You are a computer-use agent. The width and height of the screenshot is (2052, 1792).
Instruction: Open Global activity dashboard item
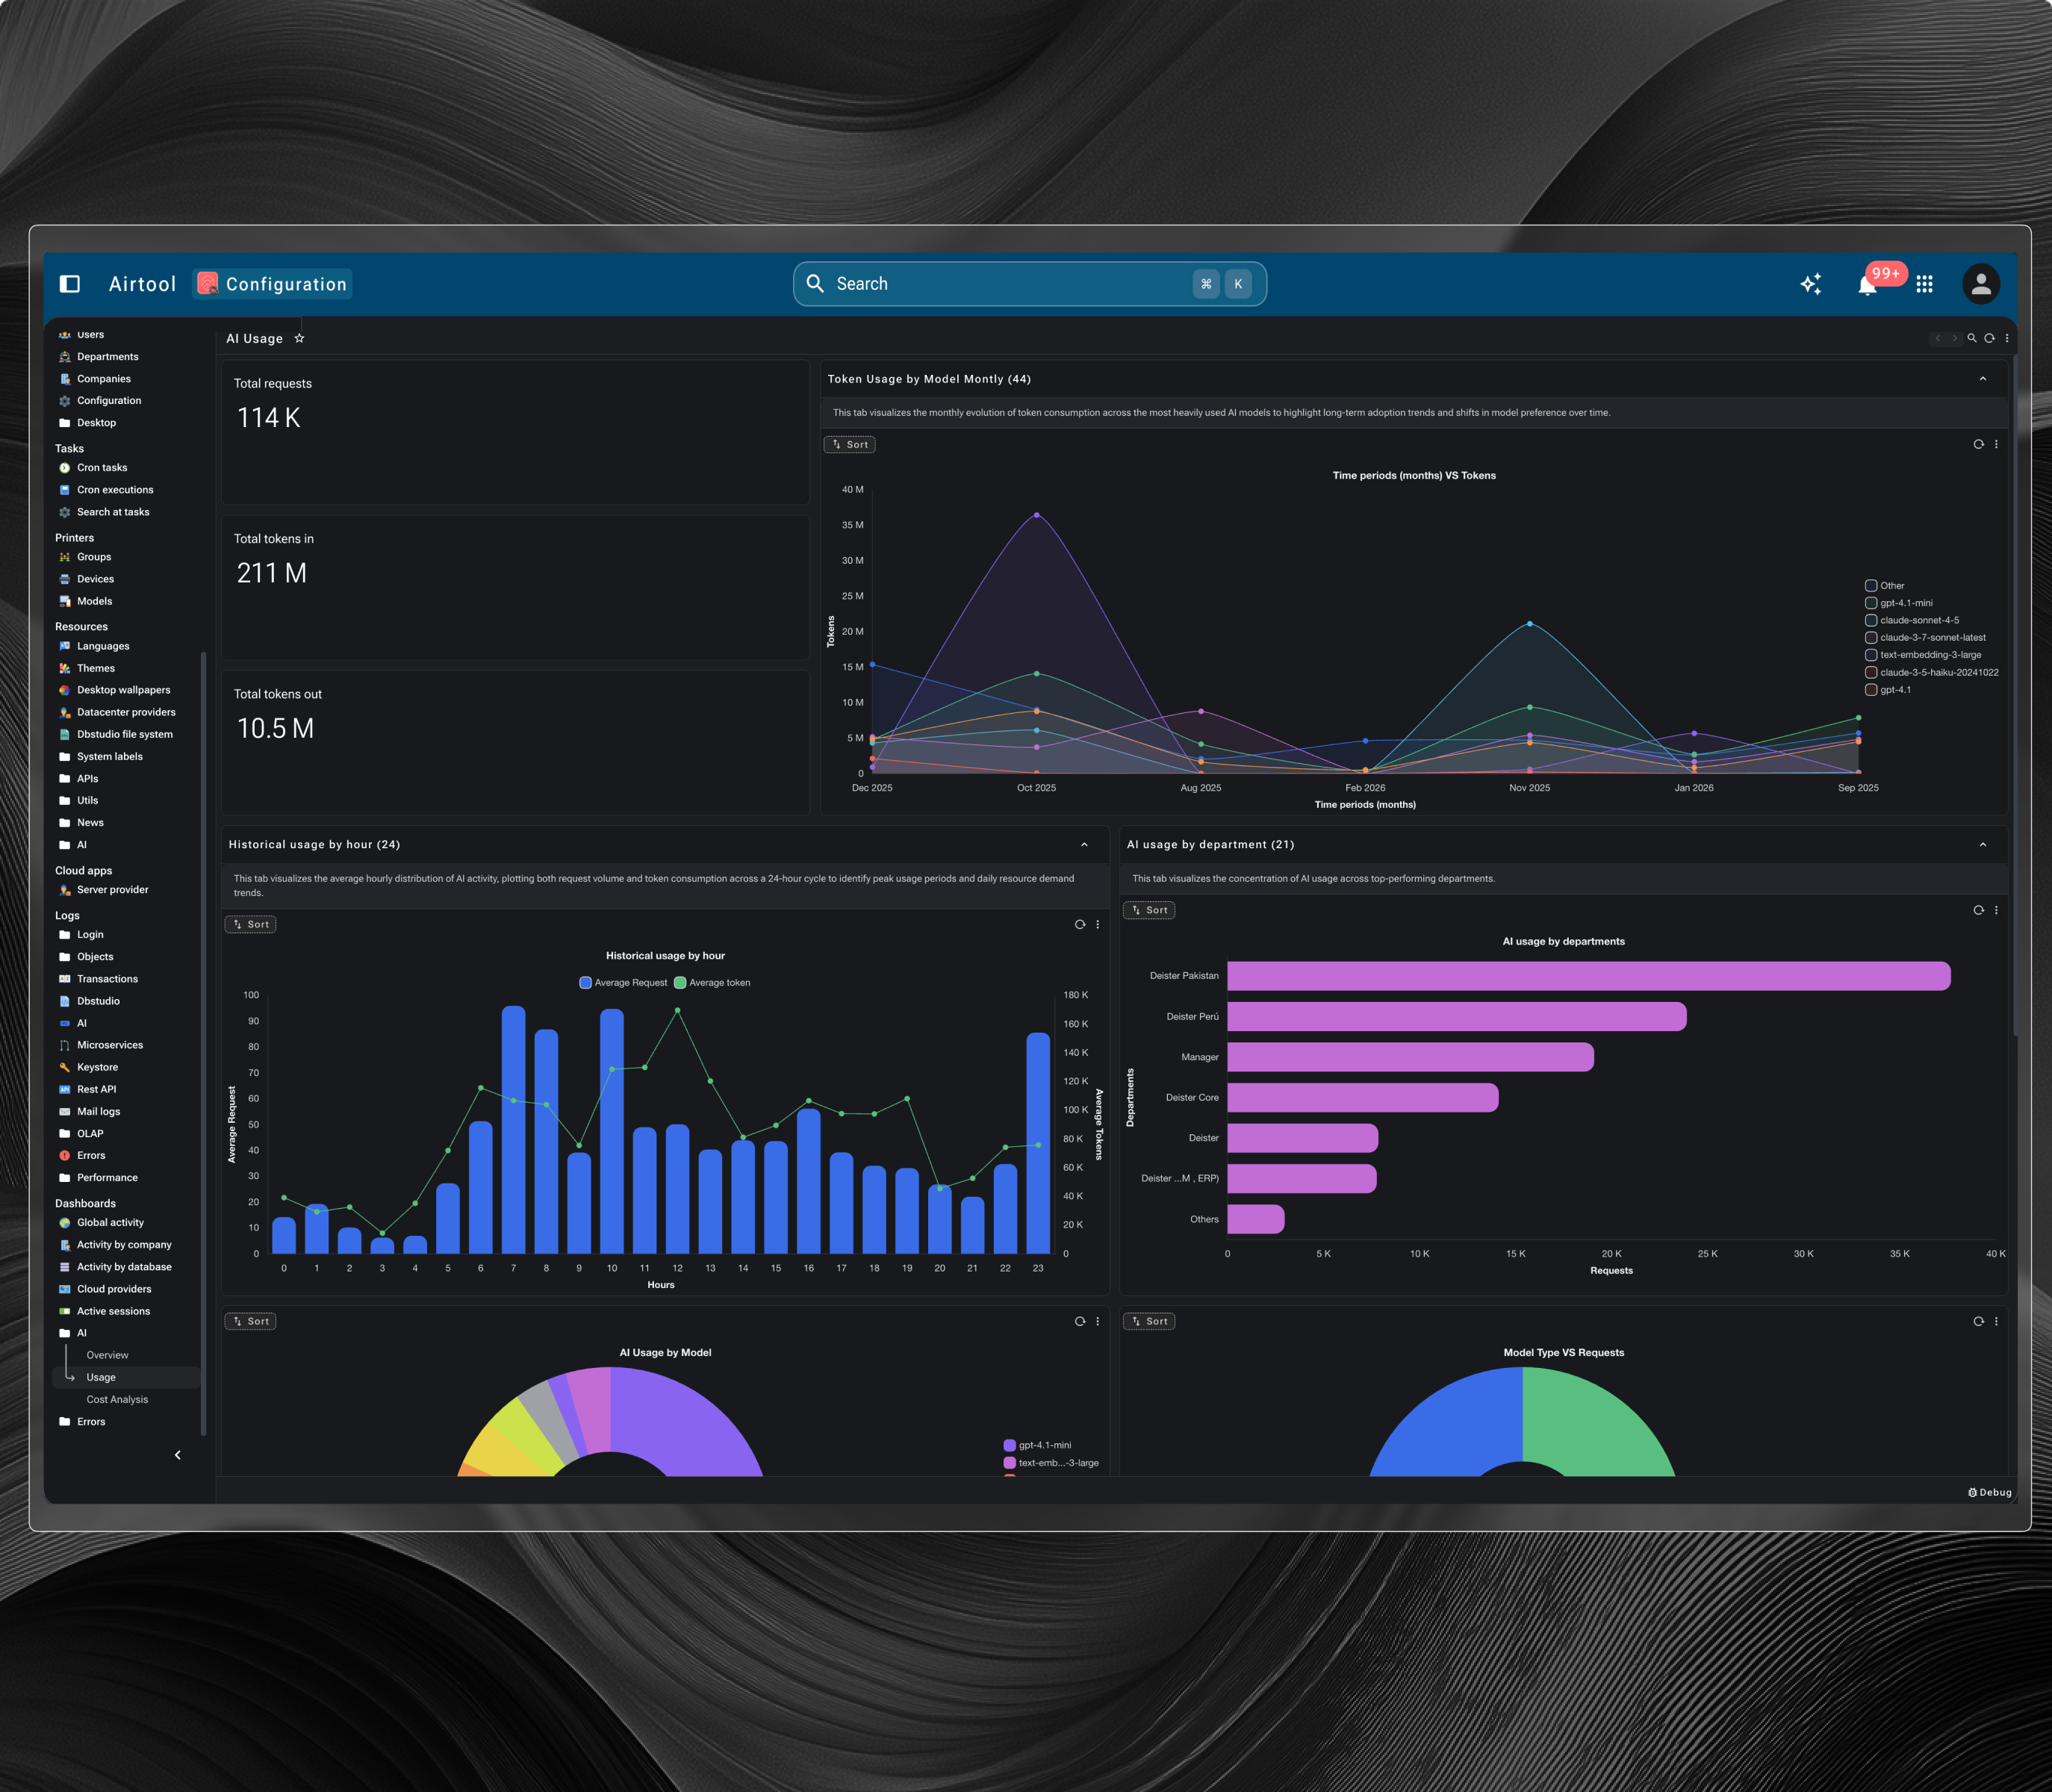[110, 1222]
